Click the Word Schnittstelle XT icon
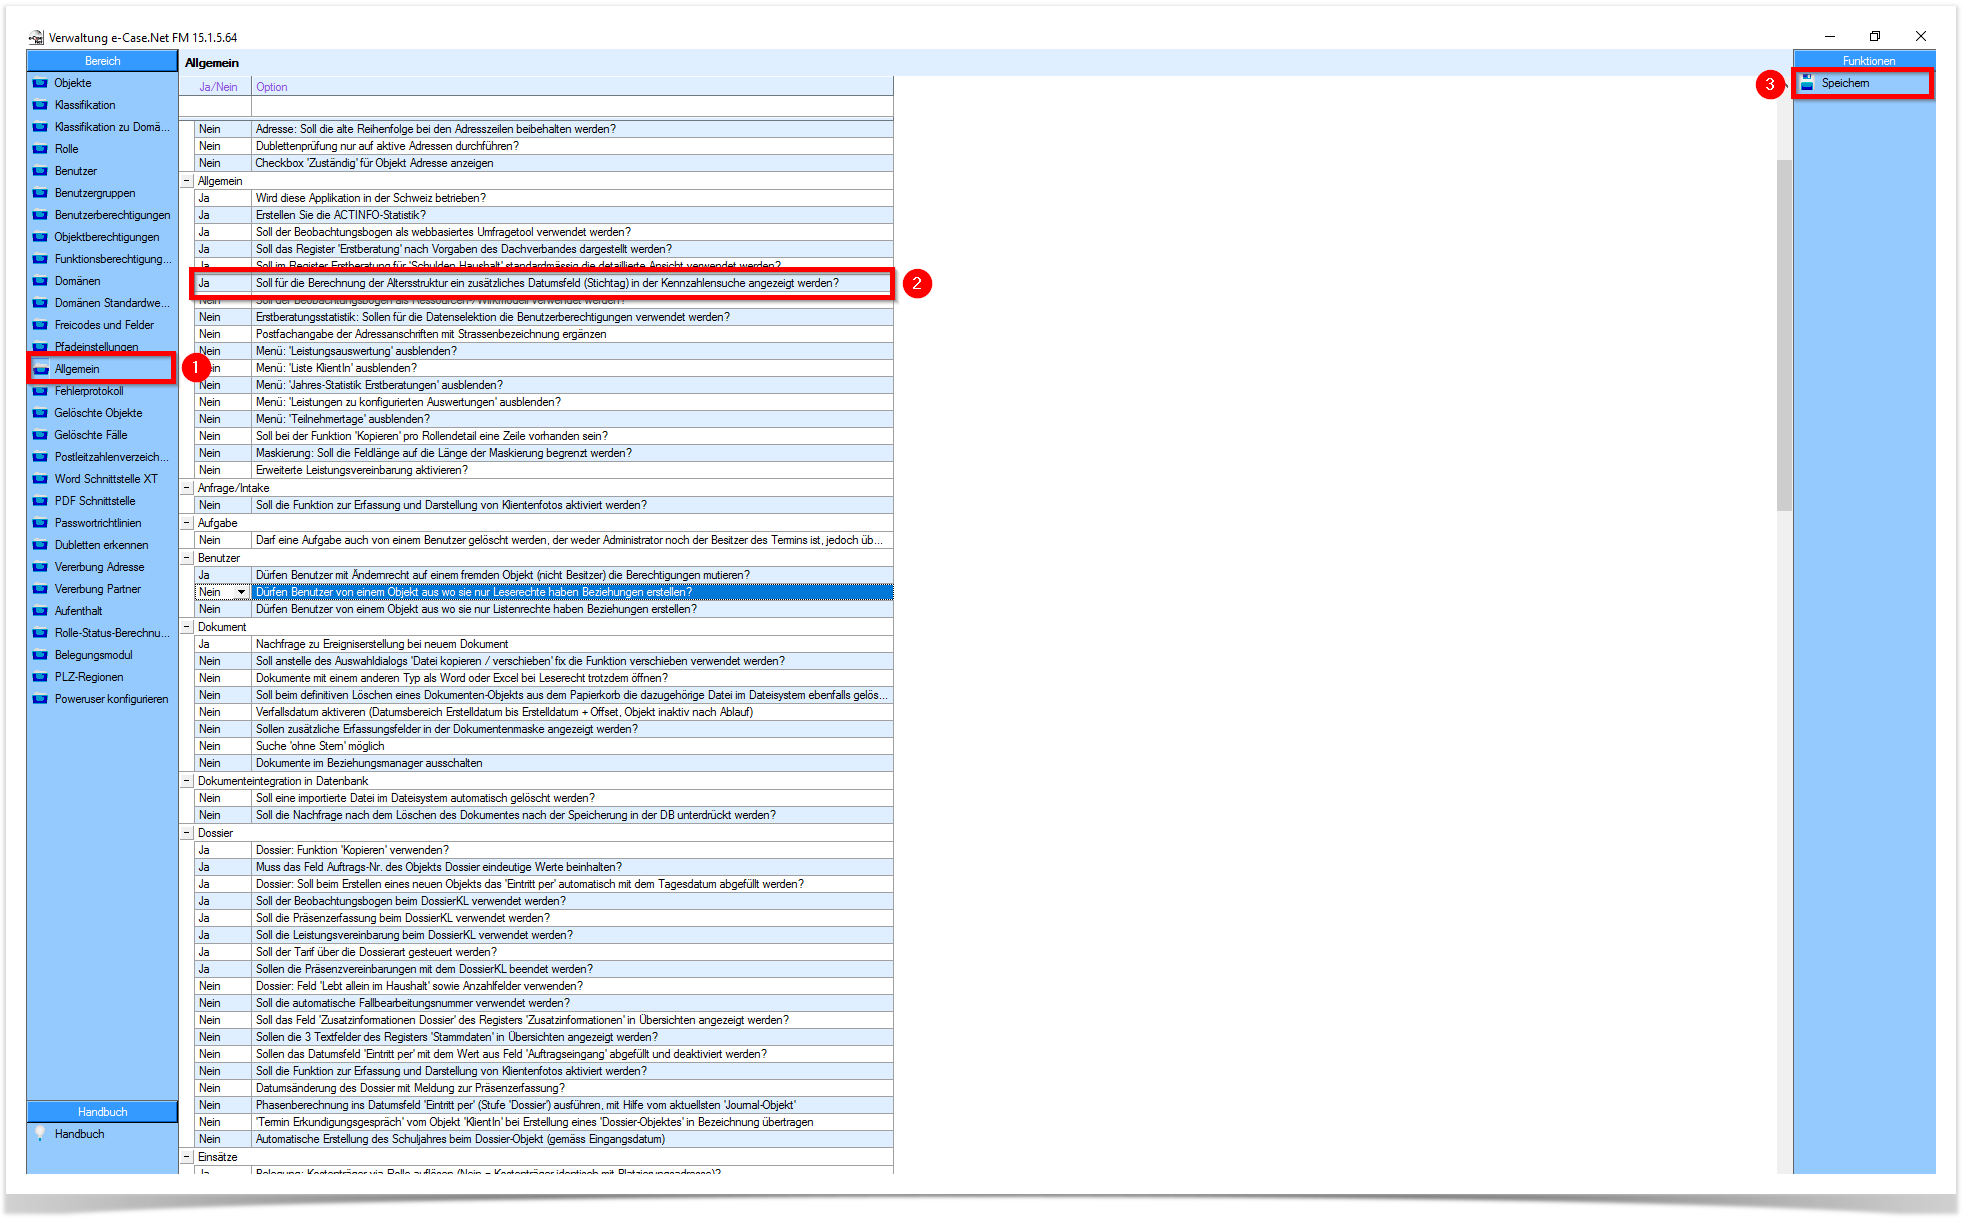 point(40,479)
